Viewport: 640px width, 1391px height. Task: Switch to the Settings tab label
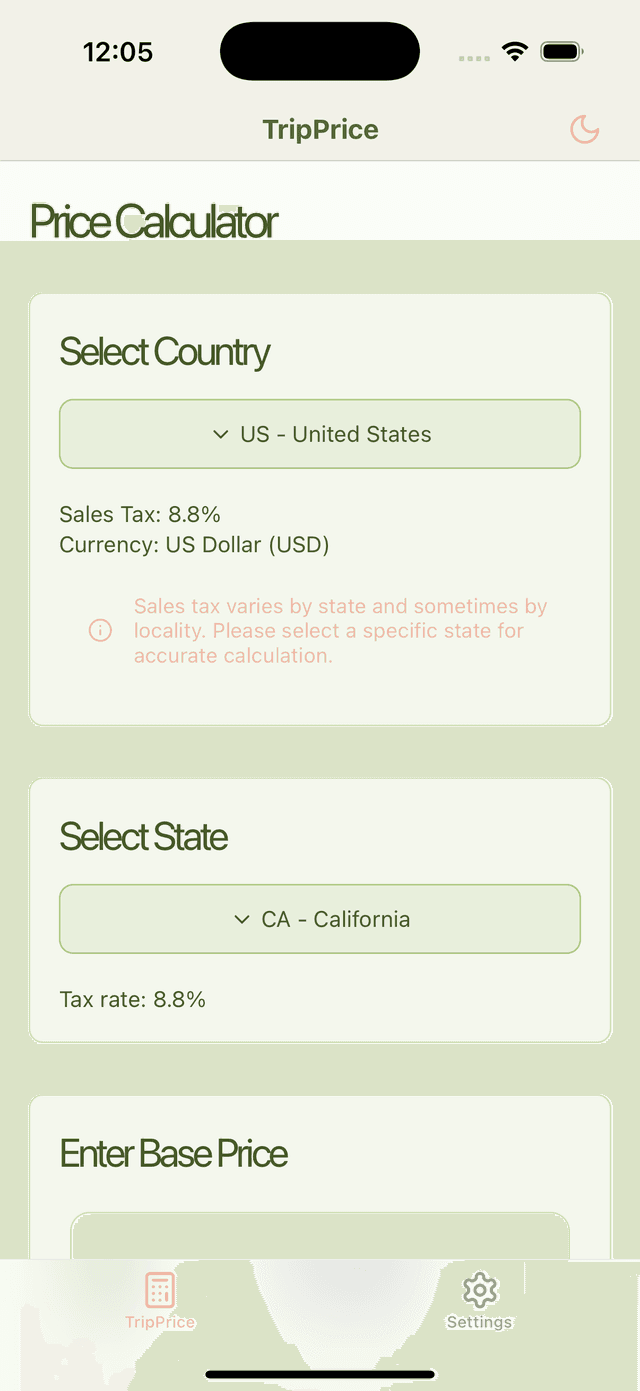(480, 1322)
